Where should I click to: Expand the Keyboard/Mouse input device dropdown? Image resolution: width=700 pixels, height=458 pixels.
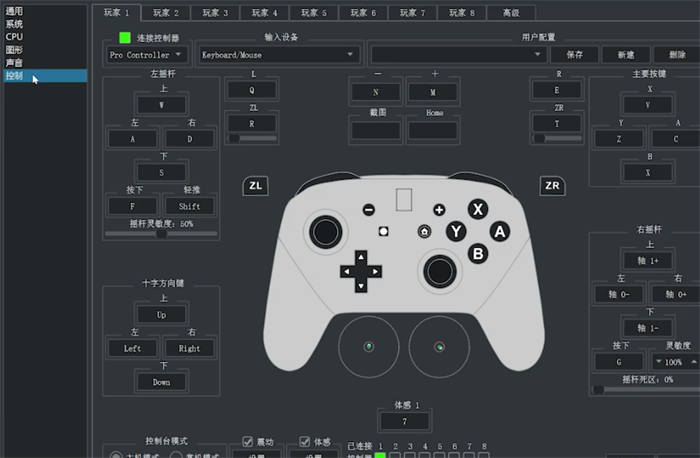coord(279,55)
